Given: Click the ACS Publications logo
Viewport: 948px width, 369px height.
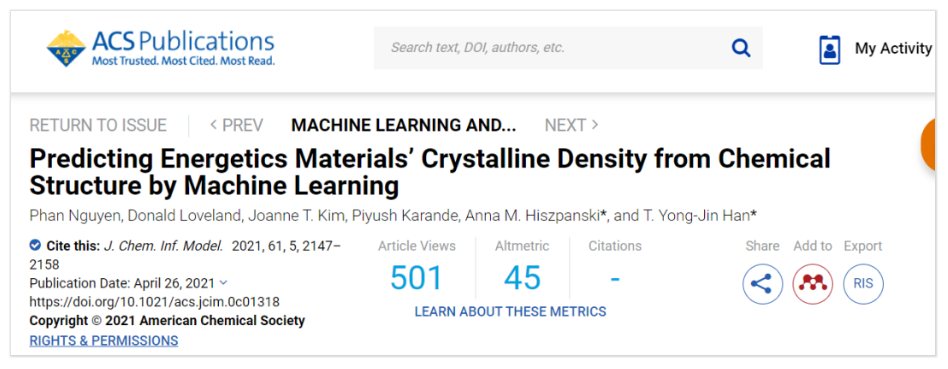Looking at the screenshot, I should click(160, 48).
